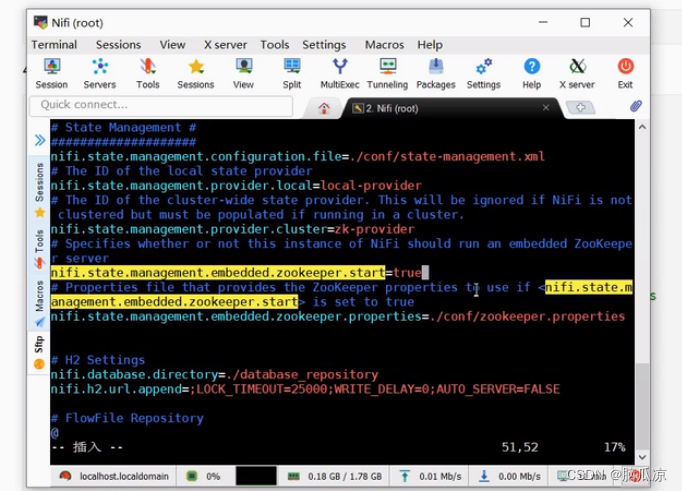Click the terminal scrollbar up arrow
This screenshot has height=491, width=682.
(642, 127)
